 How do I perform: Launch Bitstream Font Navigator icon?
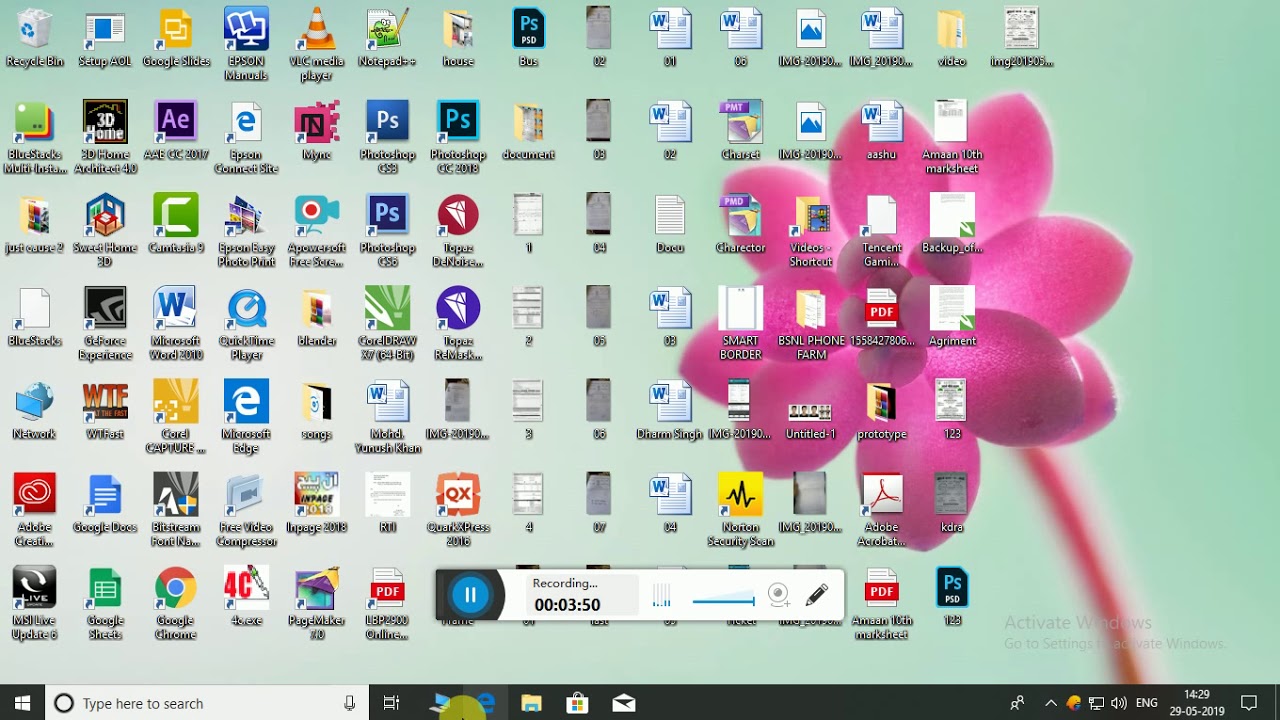176,509
